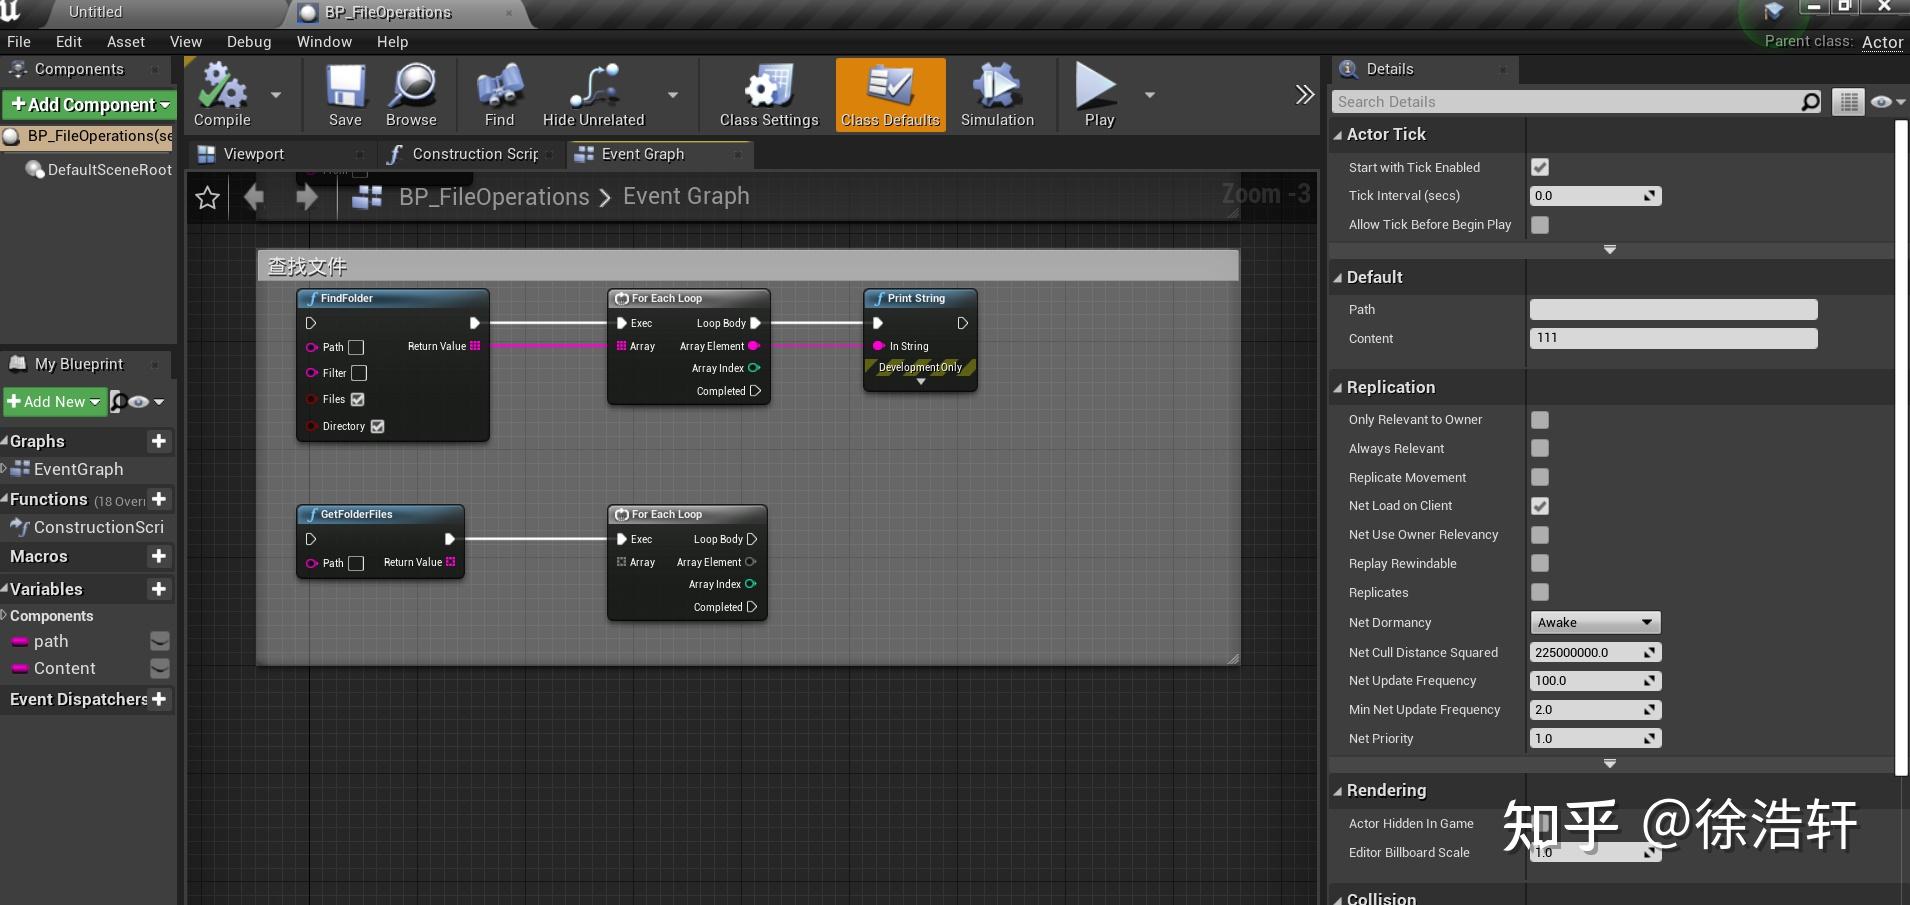Disable Net Load on Client
This screenshot has width=1910, height=905.
[x=1540, y=506]
